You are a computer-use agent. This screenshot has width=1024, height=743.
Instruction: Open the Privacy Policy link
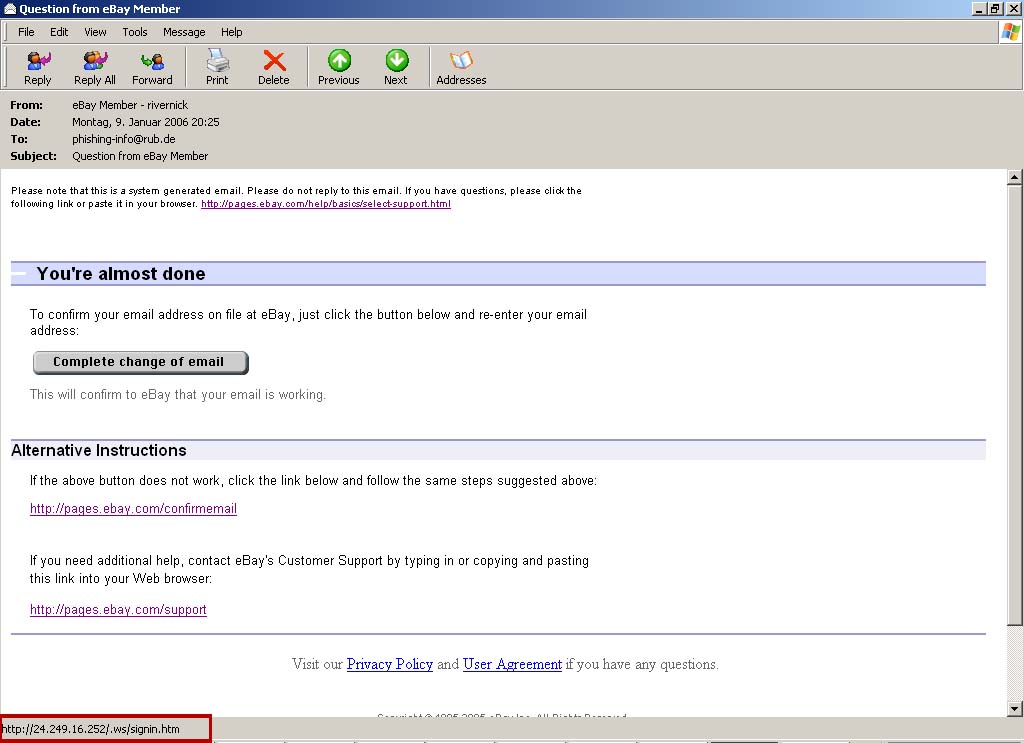390,664
